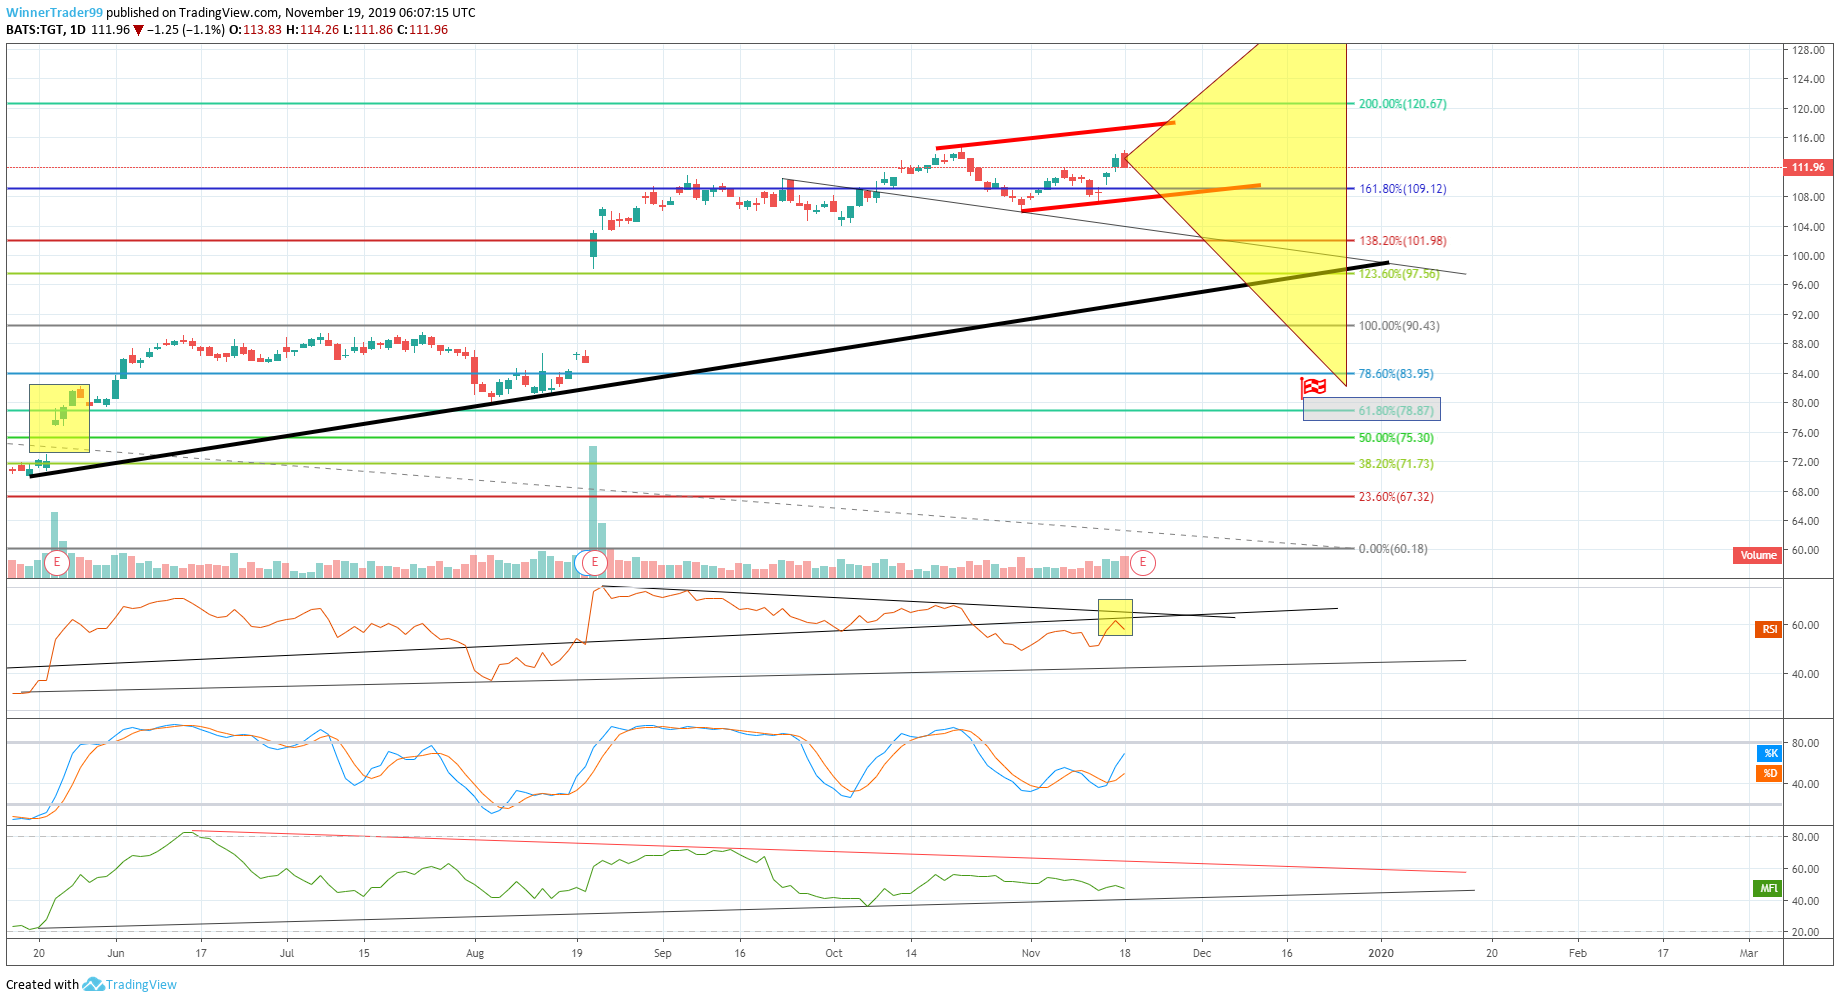Click the red flag marker near 84.00
Viewport: 1840px width, 1002px height.
tap(1313, 387)
